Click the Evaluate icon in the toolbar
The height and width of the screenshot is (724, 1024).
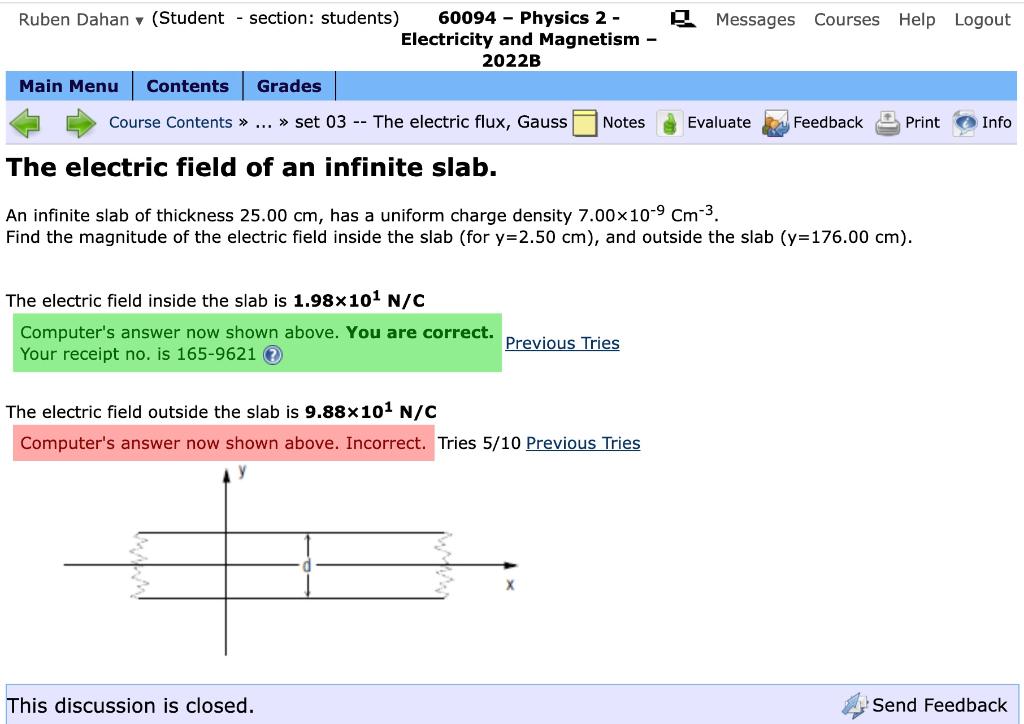pyautogui.click(x=668, y=122)
